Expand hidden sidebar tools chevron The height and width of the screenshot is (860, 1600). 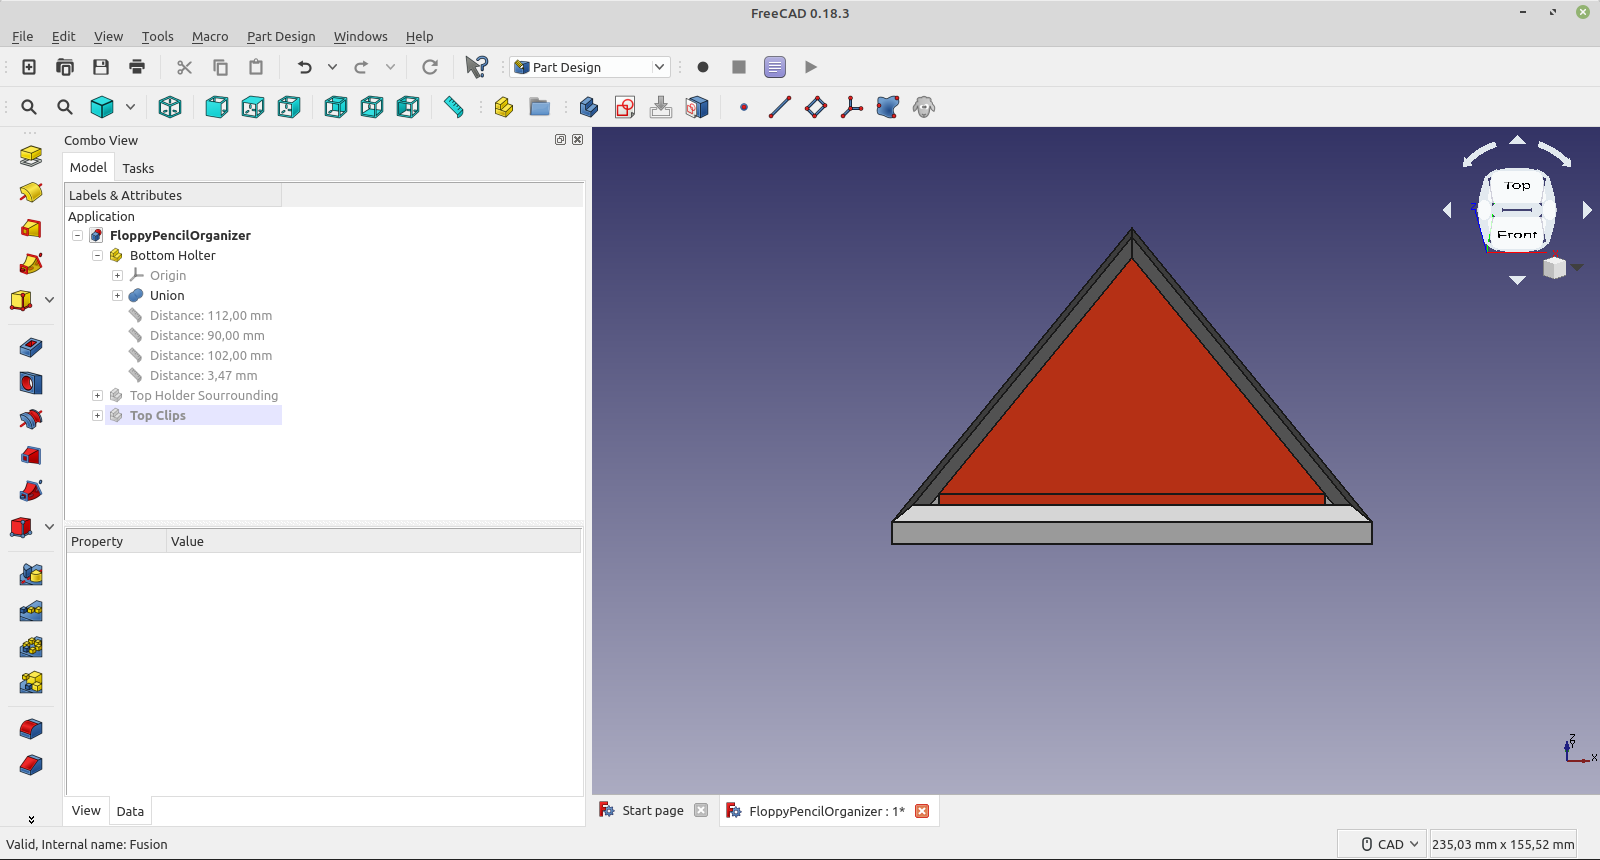tap(31, 819)
